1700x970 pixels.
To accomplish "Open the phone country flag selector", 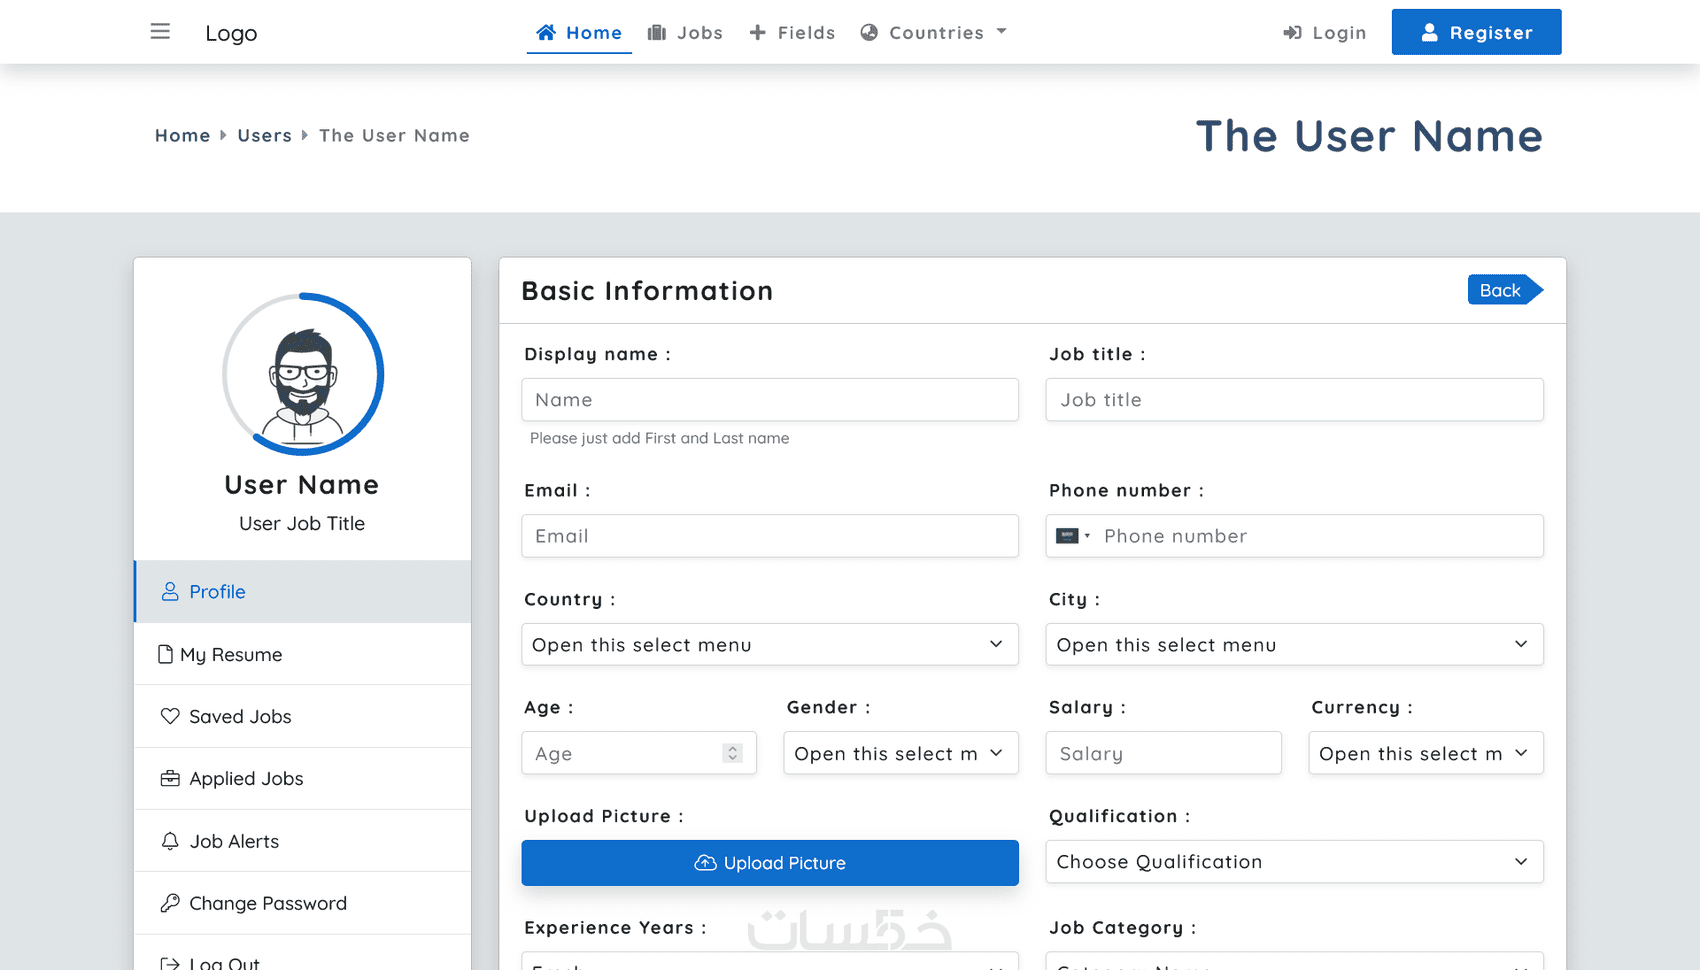I will (x=1071, y=535).
